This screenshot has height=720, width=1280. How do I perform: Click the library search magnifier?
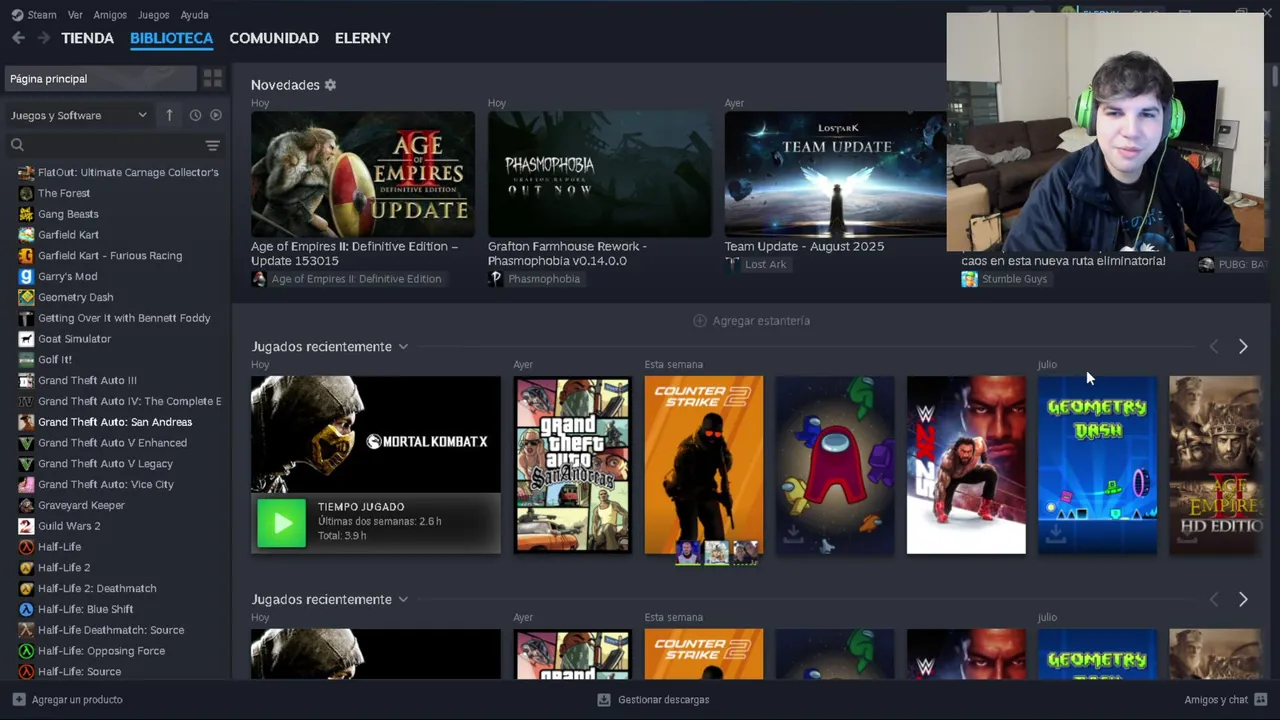point(17,145)
